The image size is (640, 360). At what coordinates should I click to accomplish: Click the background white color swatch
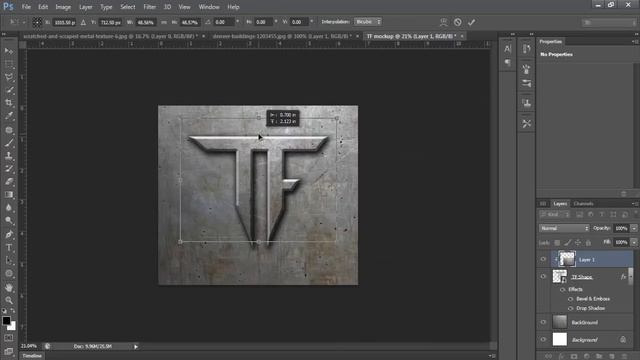point(12,326)
